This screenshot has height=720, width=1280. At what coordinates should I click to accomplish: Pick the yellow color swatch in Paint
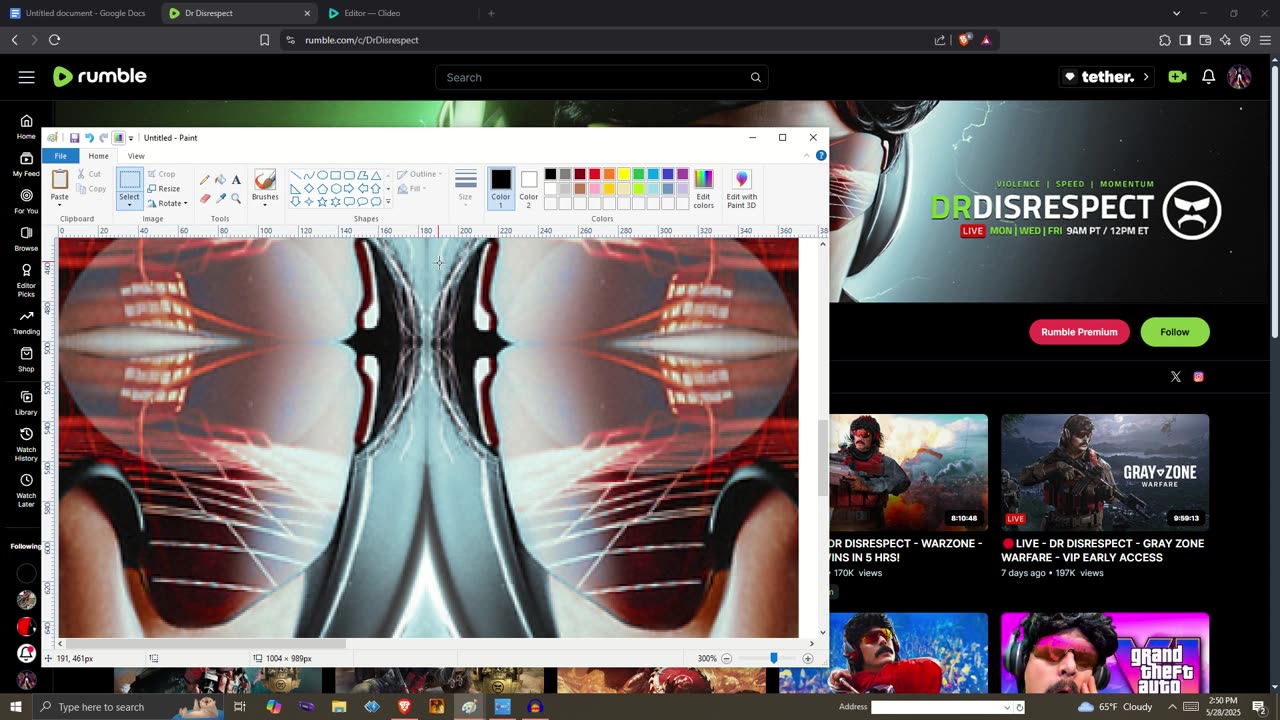pyautogui.click(x=623, y=174)
